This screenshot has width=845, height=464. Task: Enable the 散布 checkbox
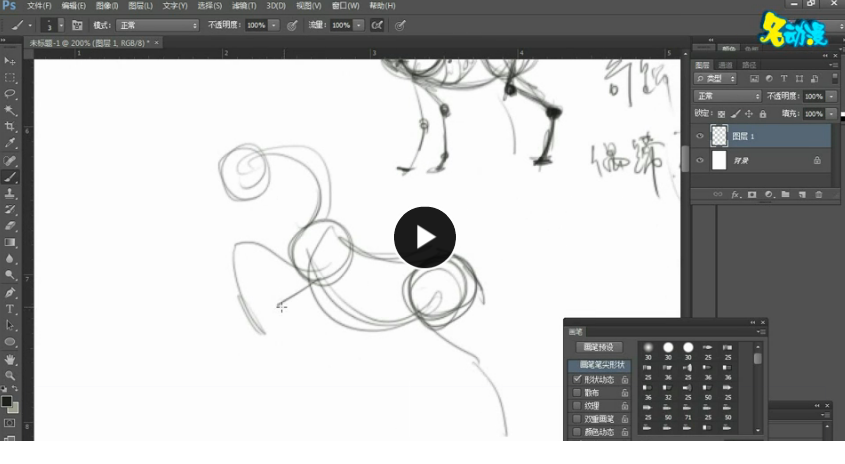pyautogui.click(x=577, y=393)
